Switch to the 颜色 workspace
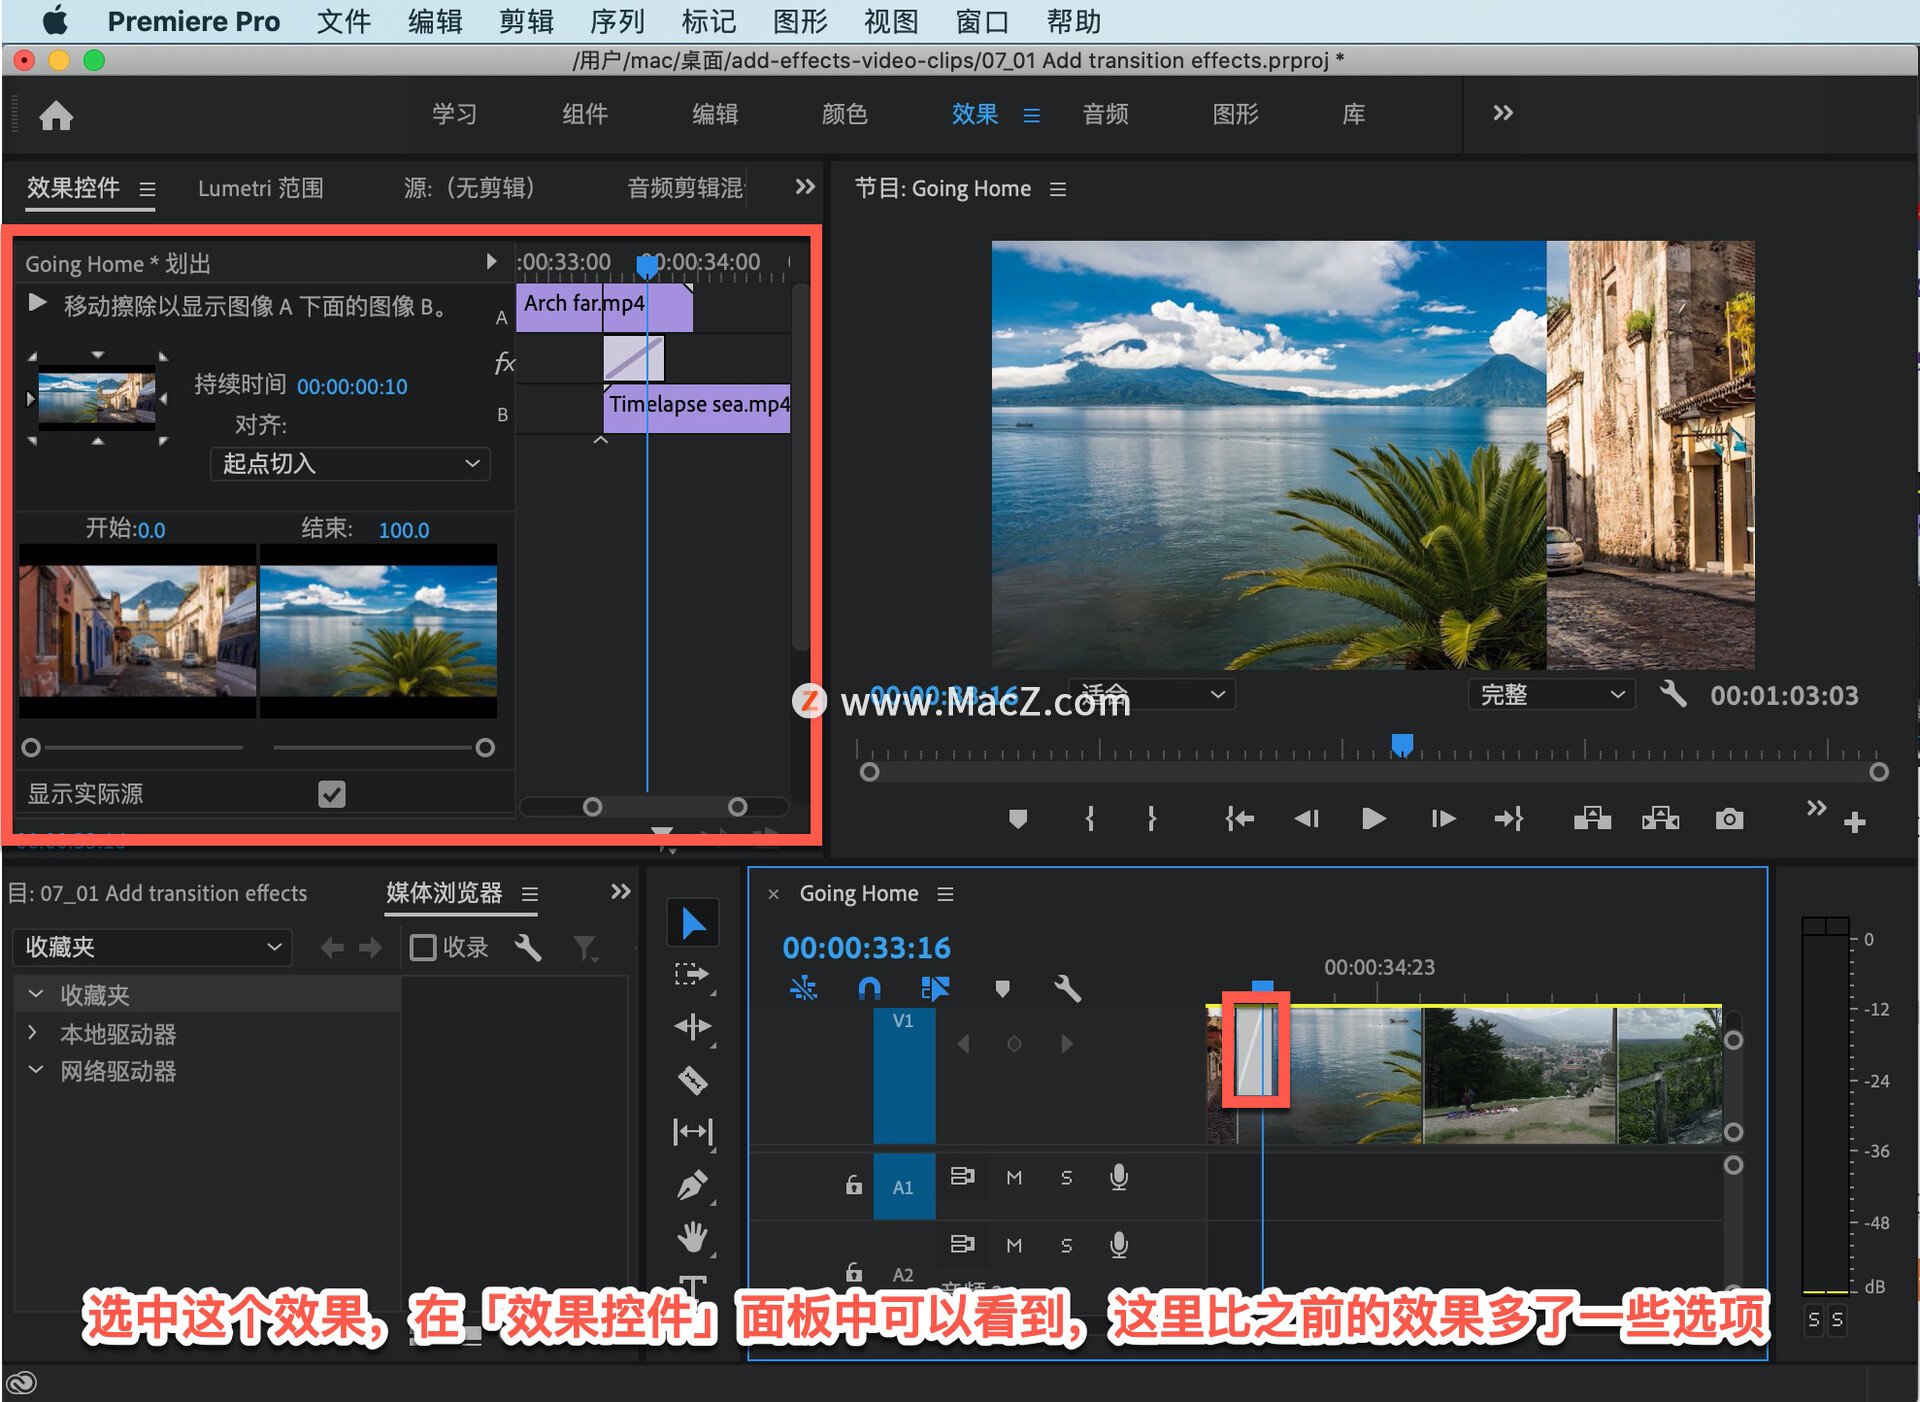The image size is (1920, 1402). click(844, 114)
